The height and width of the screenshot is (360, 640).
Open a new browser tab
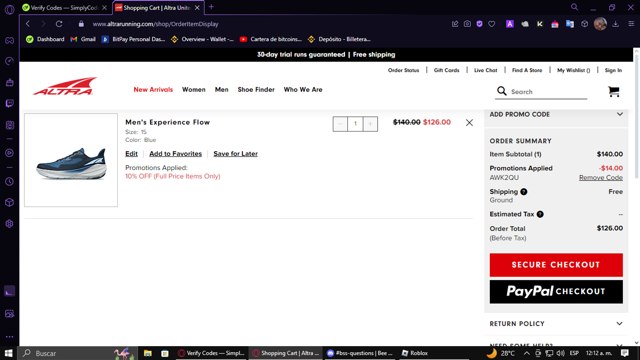tap(211, 7)
